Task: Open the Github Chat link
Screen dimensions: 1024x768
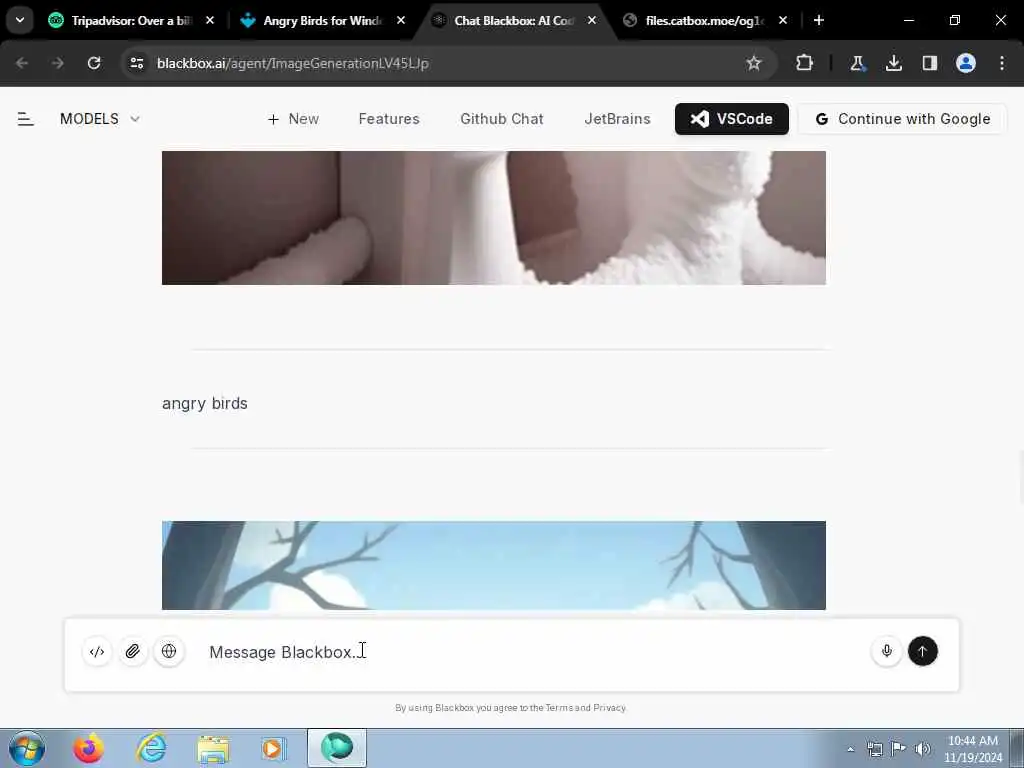Action: coord(502,119)
